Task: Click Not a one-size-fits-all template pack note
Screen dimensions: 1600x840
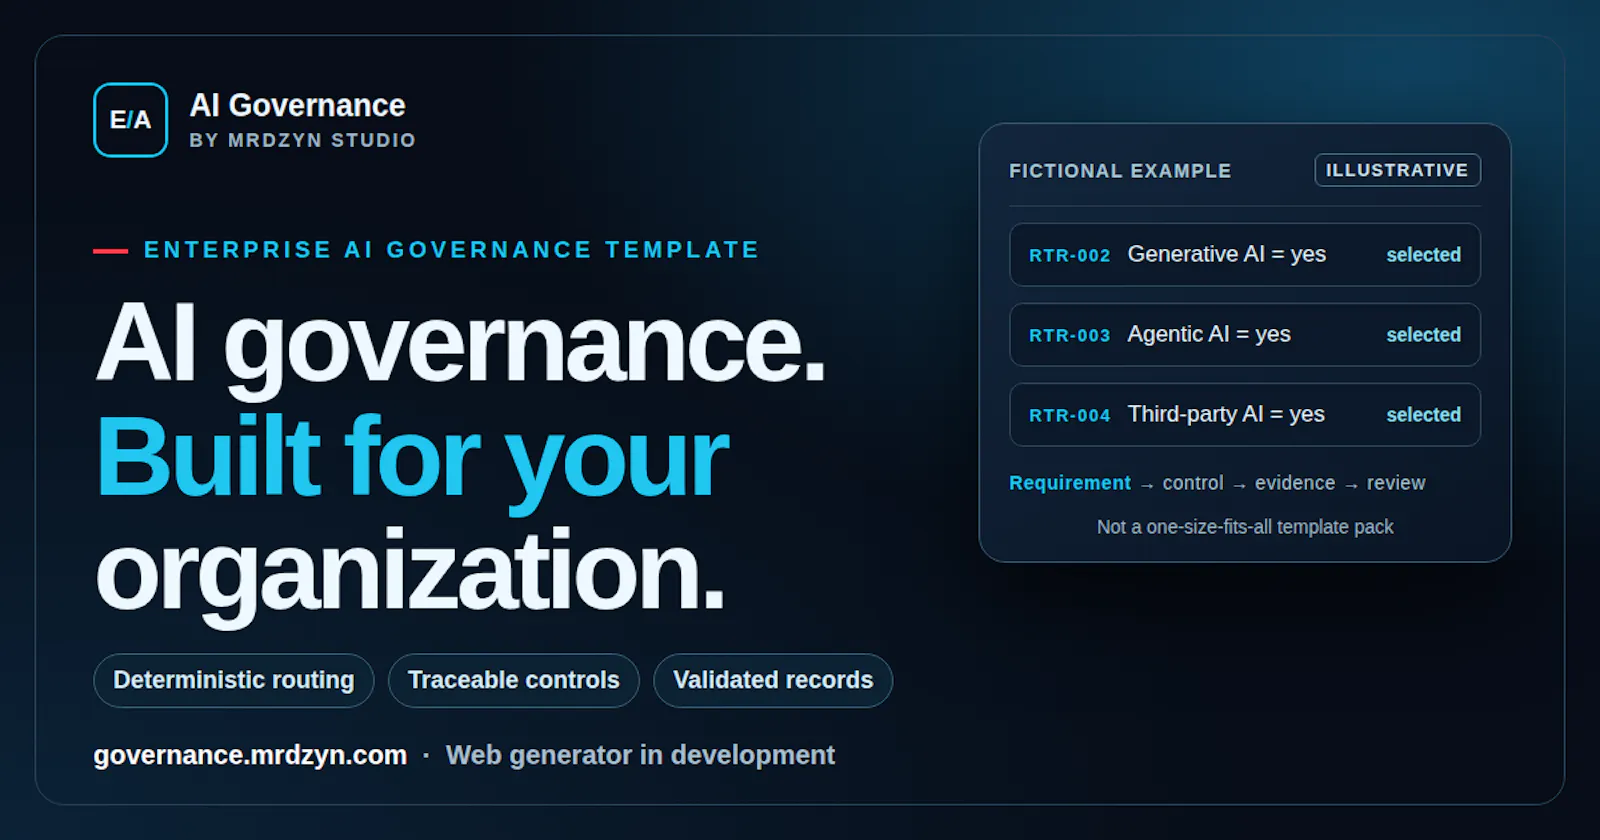Action: pos(1245,527)
